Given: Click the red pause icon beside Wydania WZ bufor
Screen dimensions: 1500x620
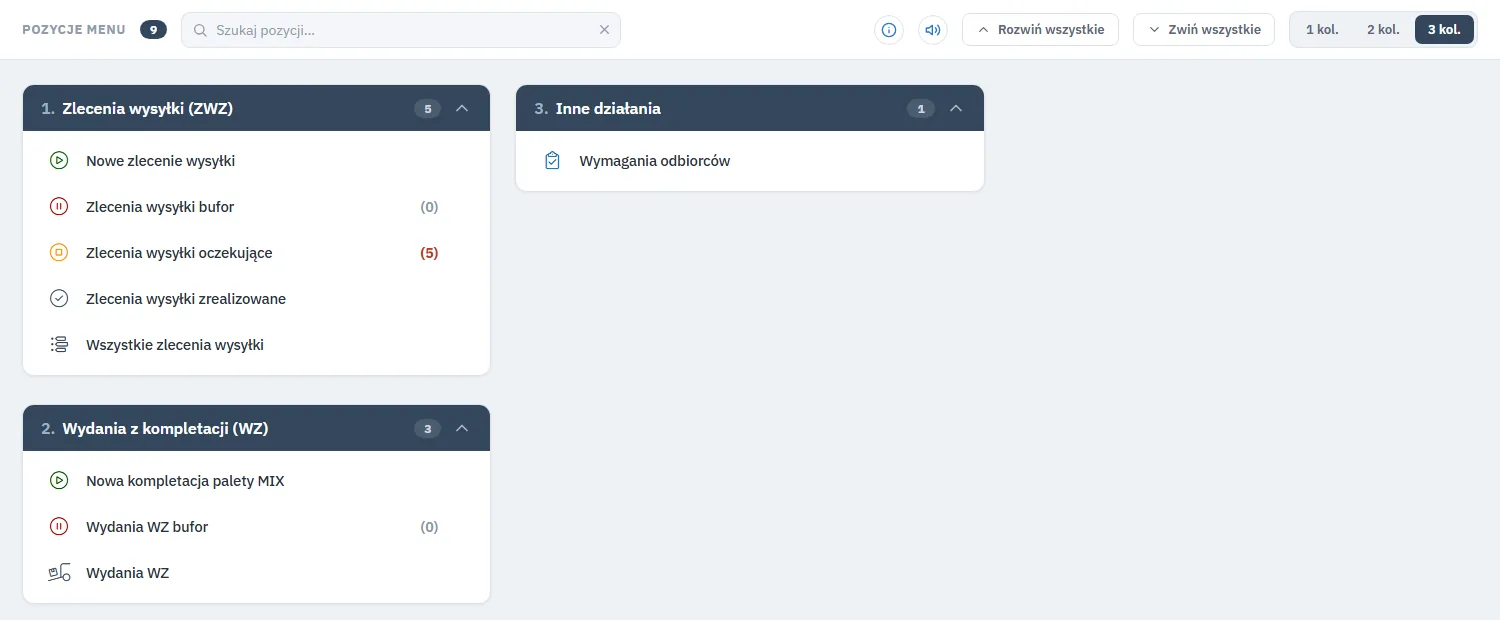Looking at the screenshot, I should coord(59,527).
